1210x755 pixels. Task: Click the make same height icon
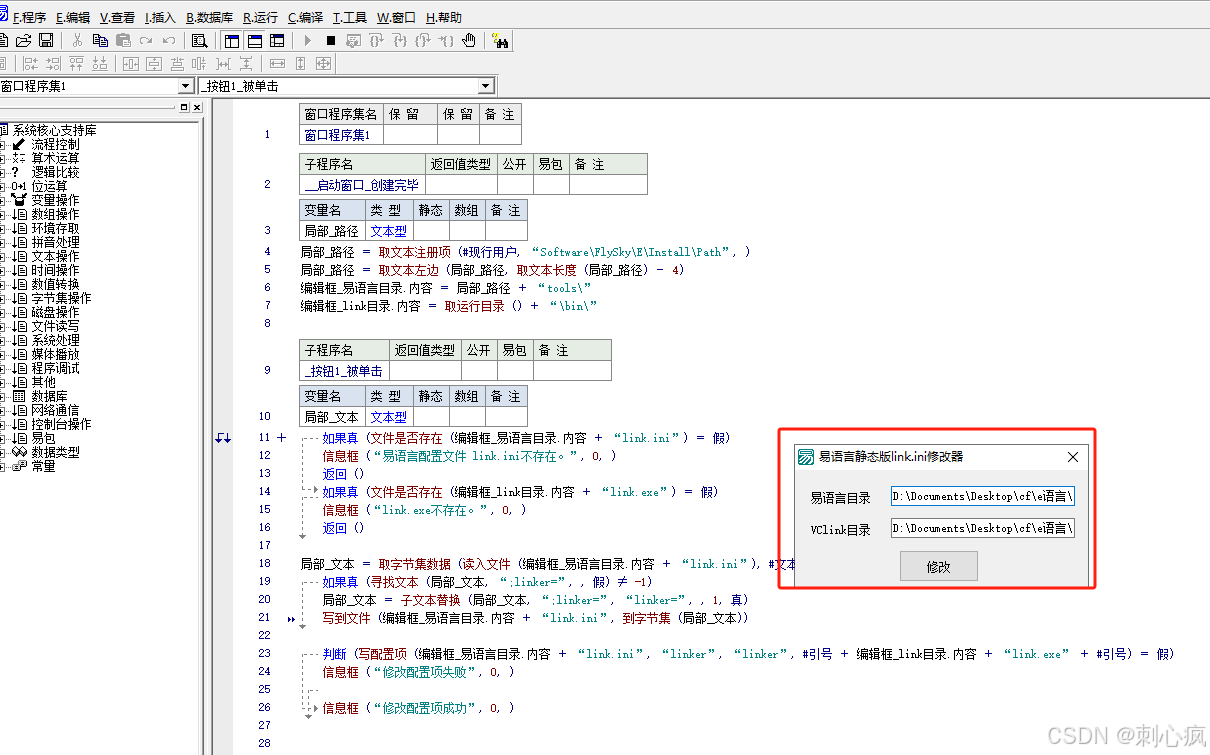[x=300, y=63]
